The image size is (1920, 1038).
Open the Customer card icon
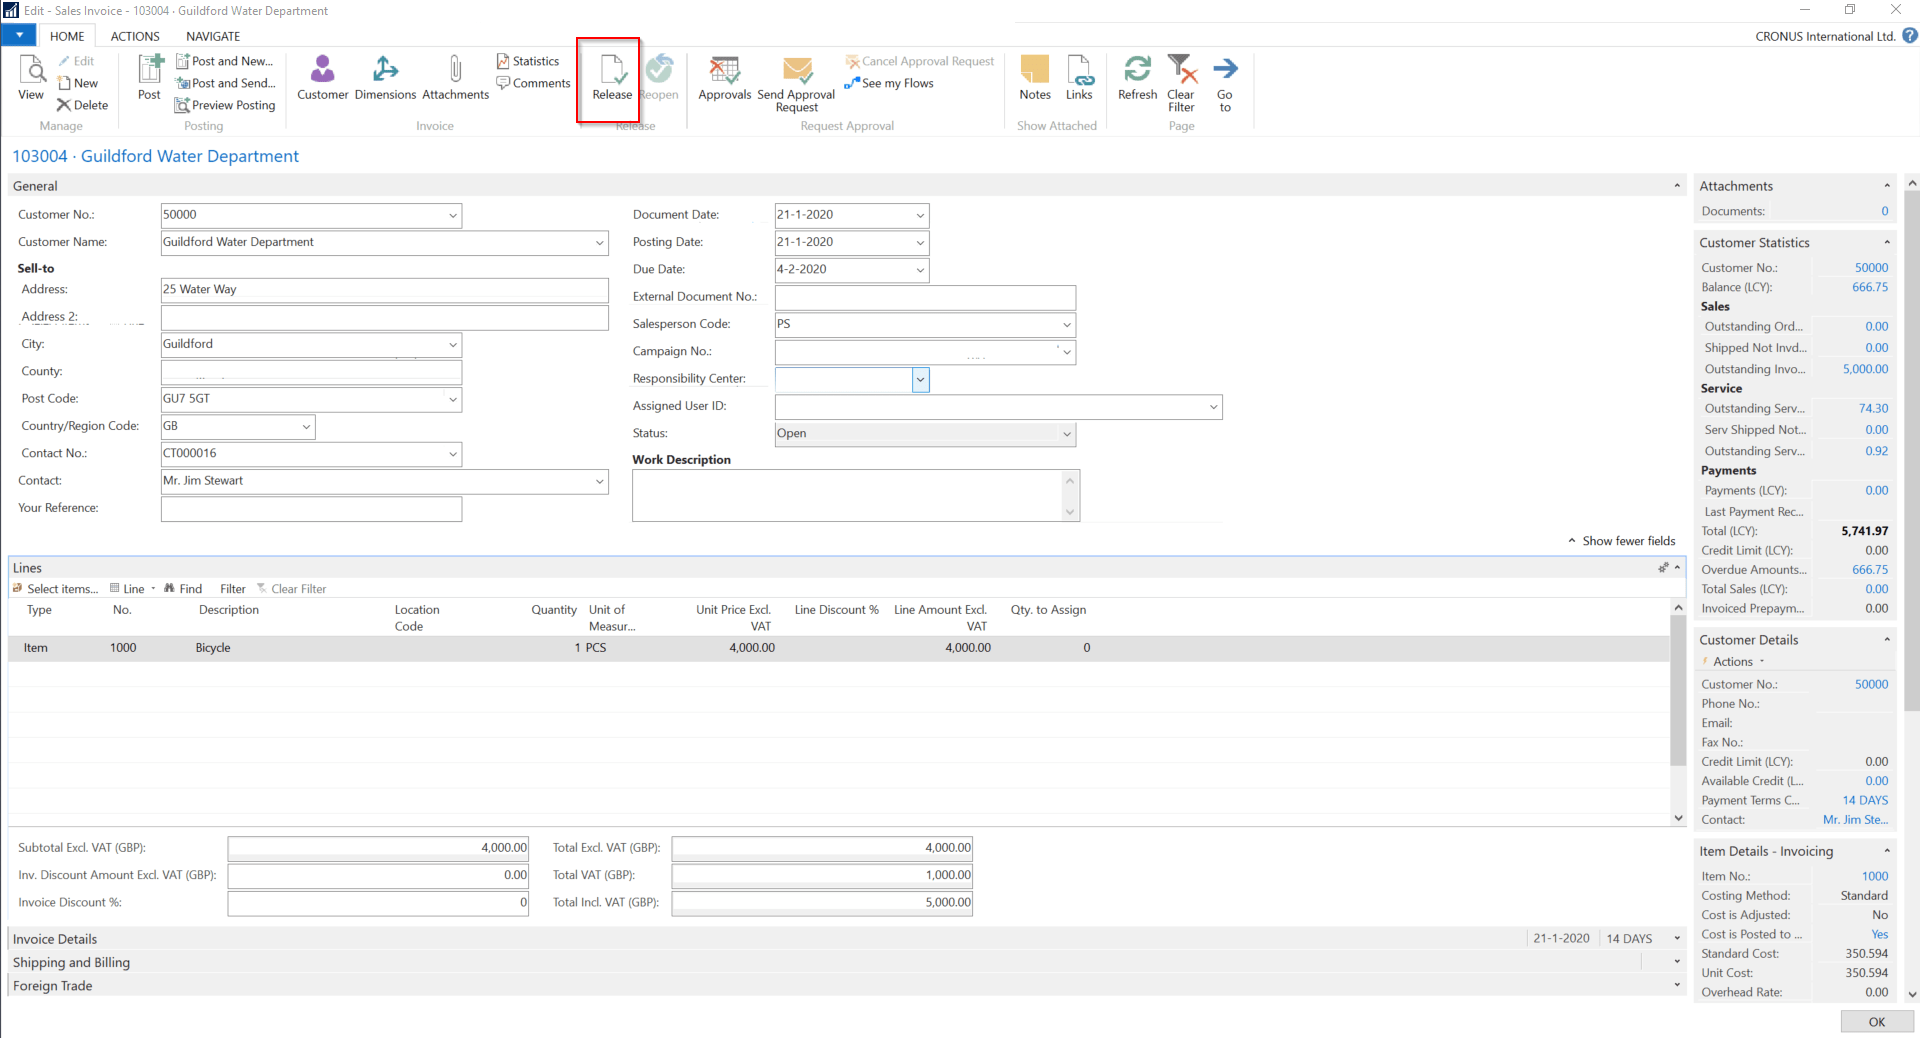(x=322, y=70)
